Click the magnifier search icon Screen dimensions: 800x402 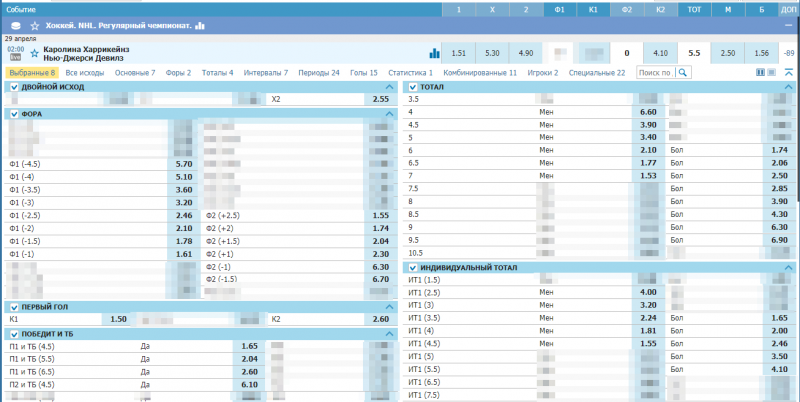683,73
